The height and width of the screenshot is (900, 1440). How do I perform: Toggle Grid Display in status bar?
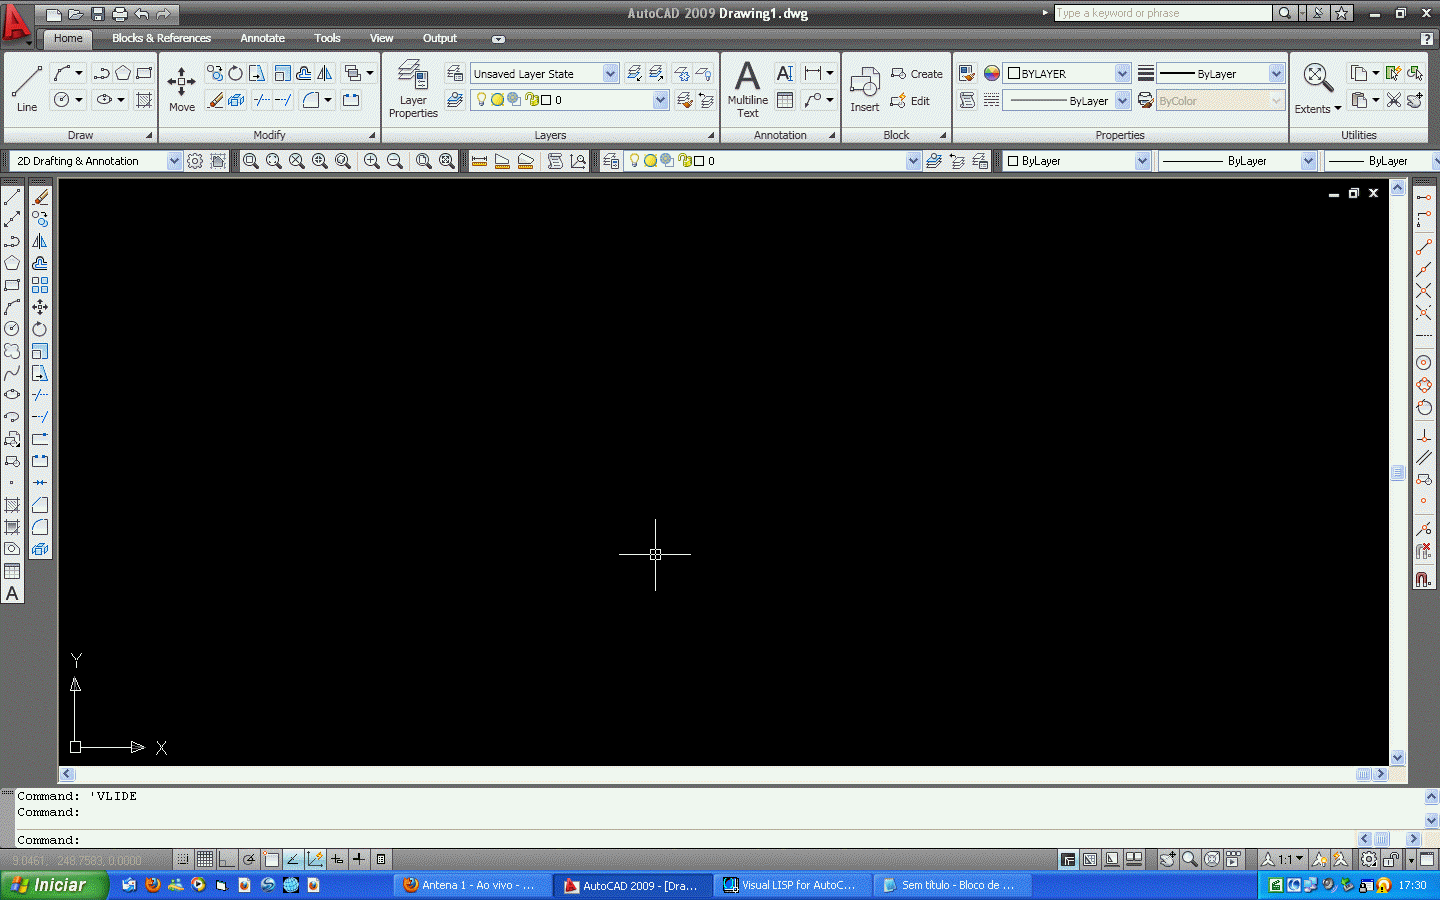205,859
